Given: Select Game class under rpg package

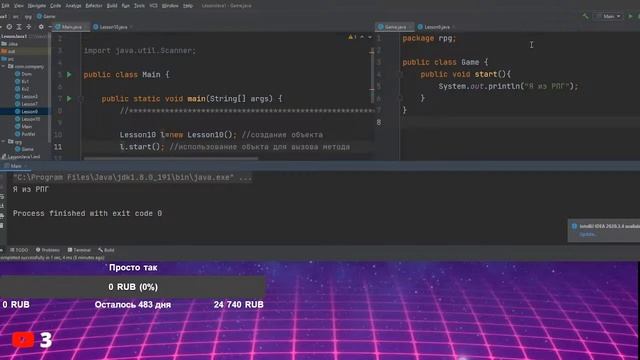Looking at the screenshot, I should [24, 149].
